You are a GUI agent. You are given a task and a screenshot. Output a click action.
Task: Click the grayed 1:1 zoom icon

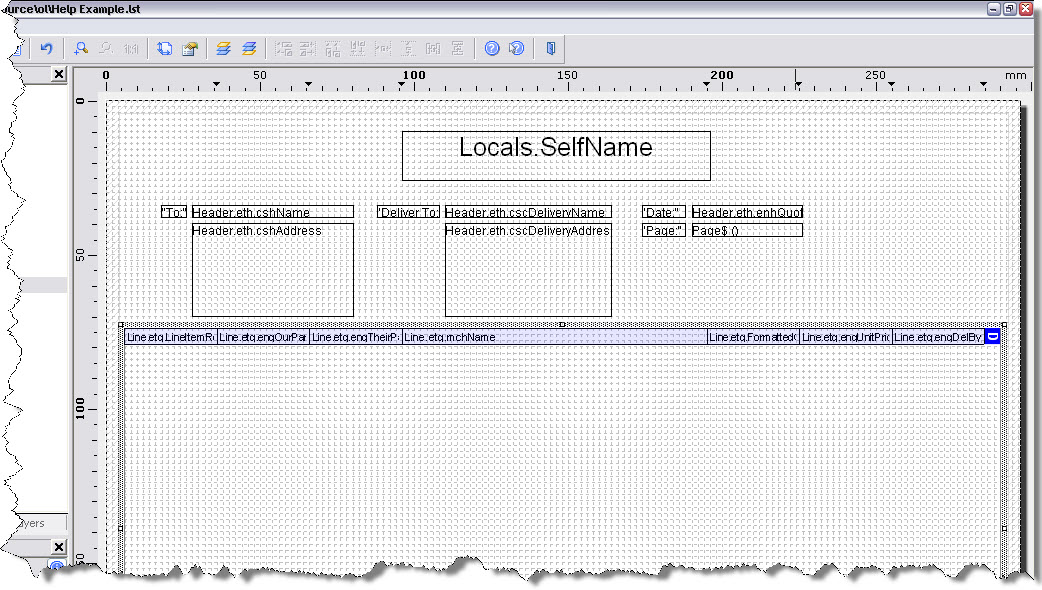(131, 49)
